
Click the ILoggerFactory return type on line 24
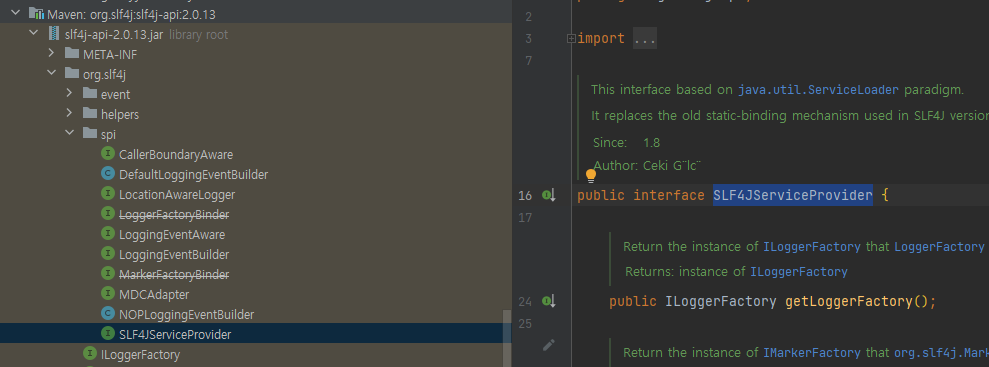(721, 301)
